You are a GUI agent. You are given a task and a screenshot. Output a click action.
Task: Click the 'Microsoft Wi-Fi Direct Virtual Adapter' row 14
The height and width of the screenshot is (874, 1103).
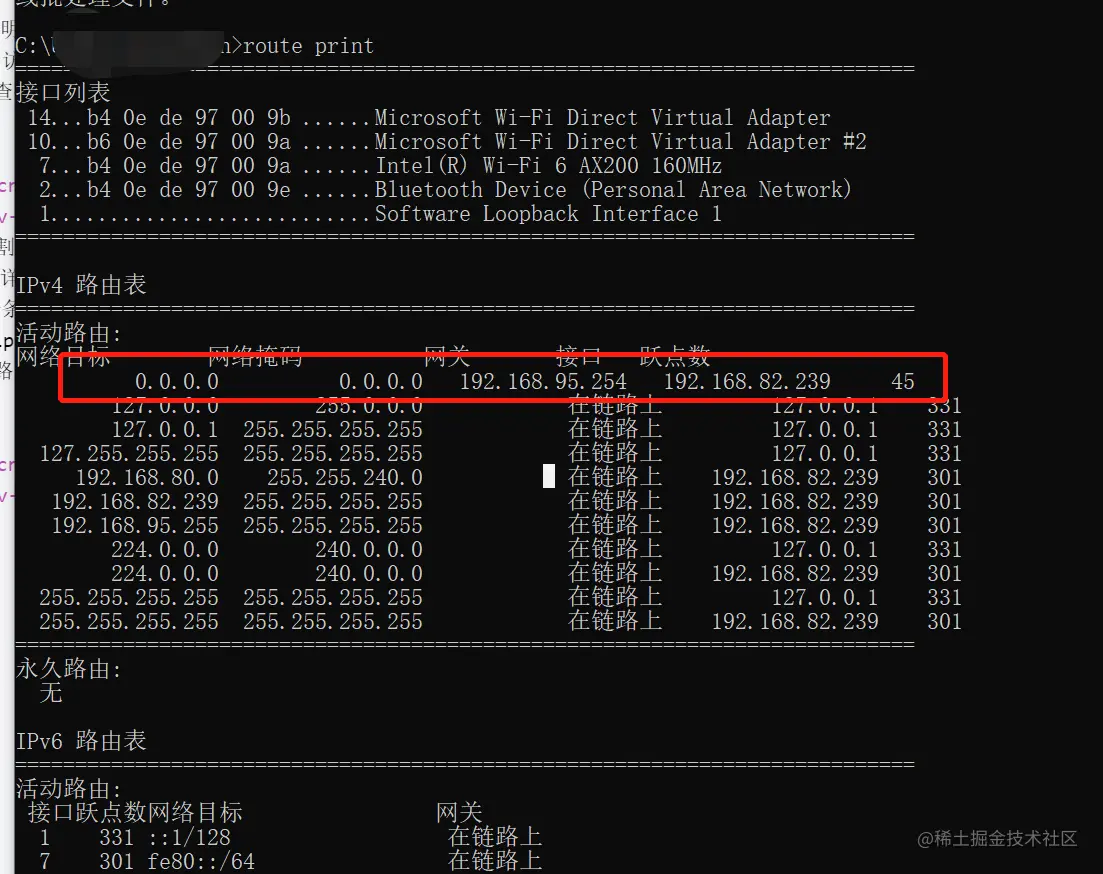(x=428, y=118)
